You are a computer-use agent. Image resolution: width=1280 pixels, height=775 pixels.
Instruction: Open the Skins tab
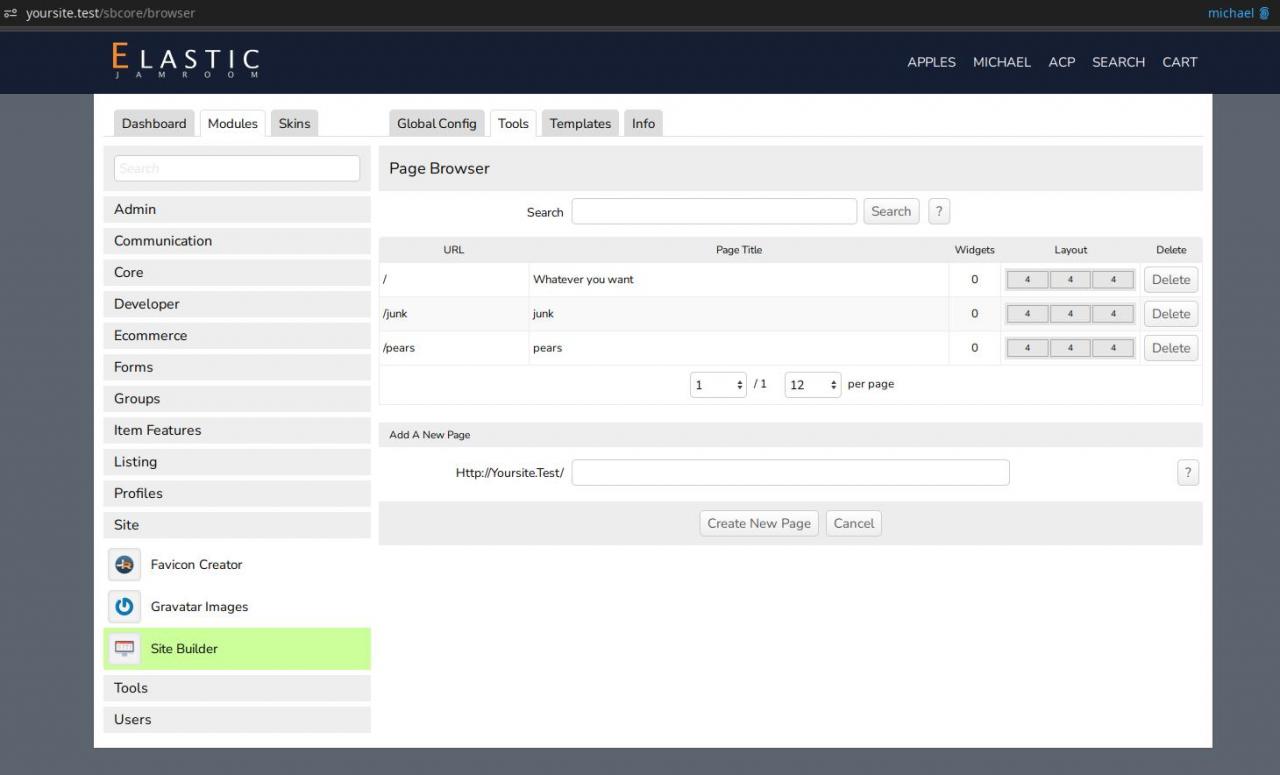point(294,124)
